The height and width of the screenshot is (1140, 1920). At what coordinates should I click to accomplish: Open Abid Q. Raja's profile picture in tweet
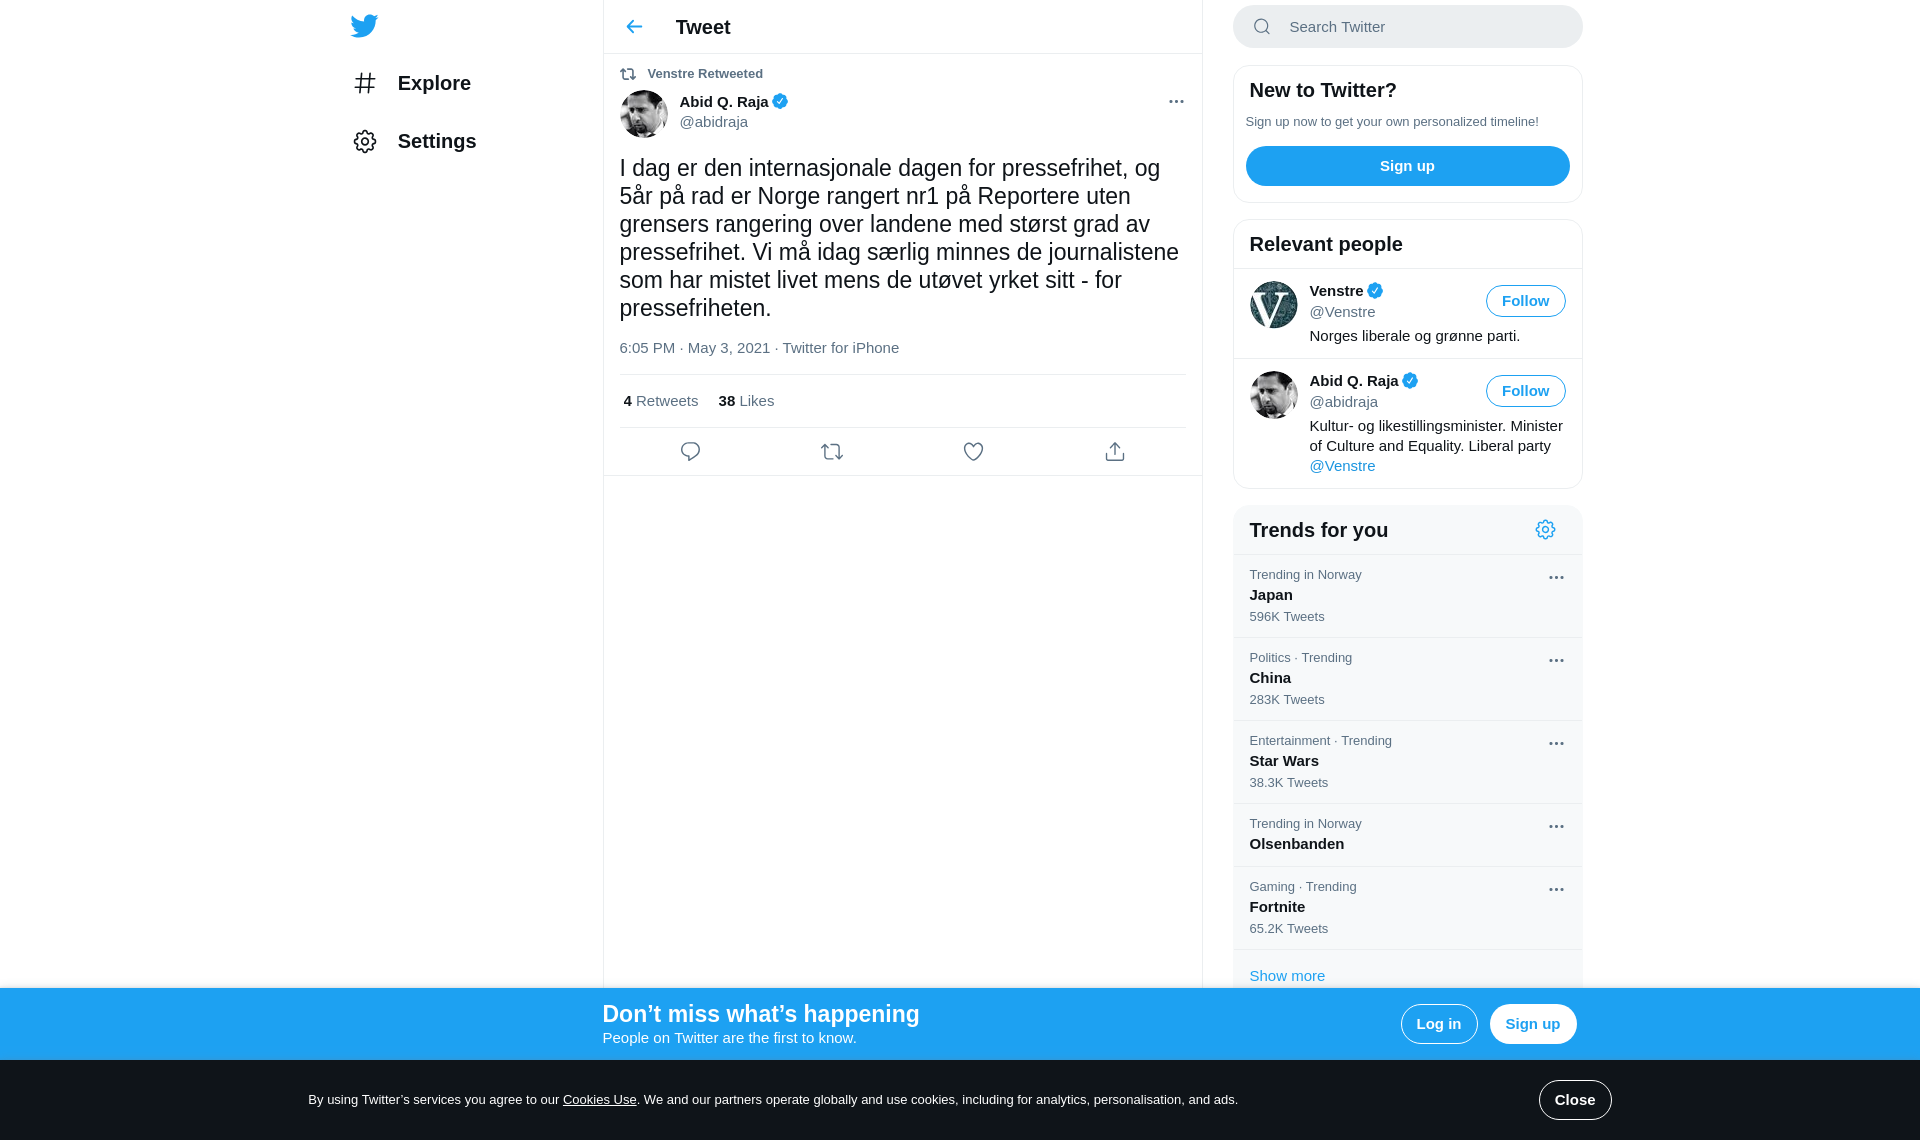coord(644,114)
